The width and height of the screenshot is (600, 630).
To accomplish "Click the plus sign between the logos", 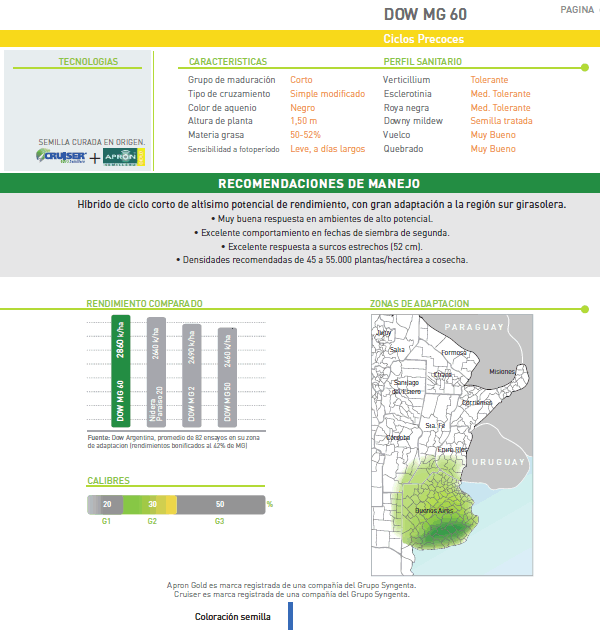I will (95, 158).
